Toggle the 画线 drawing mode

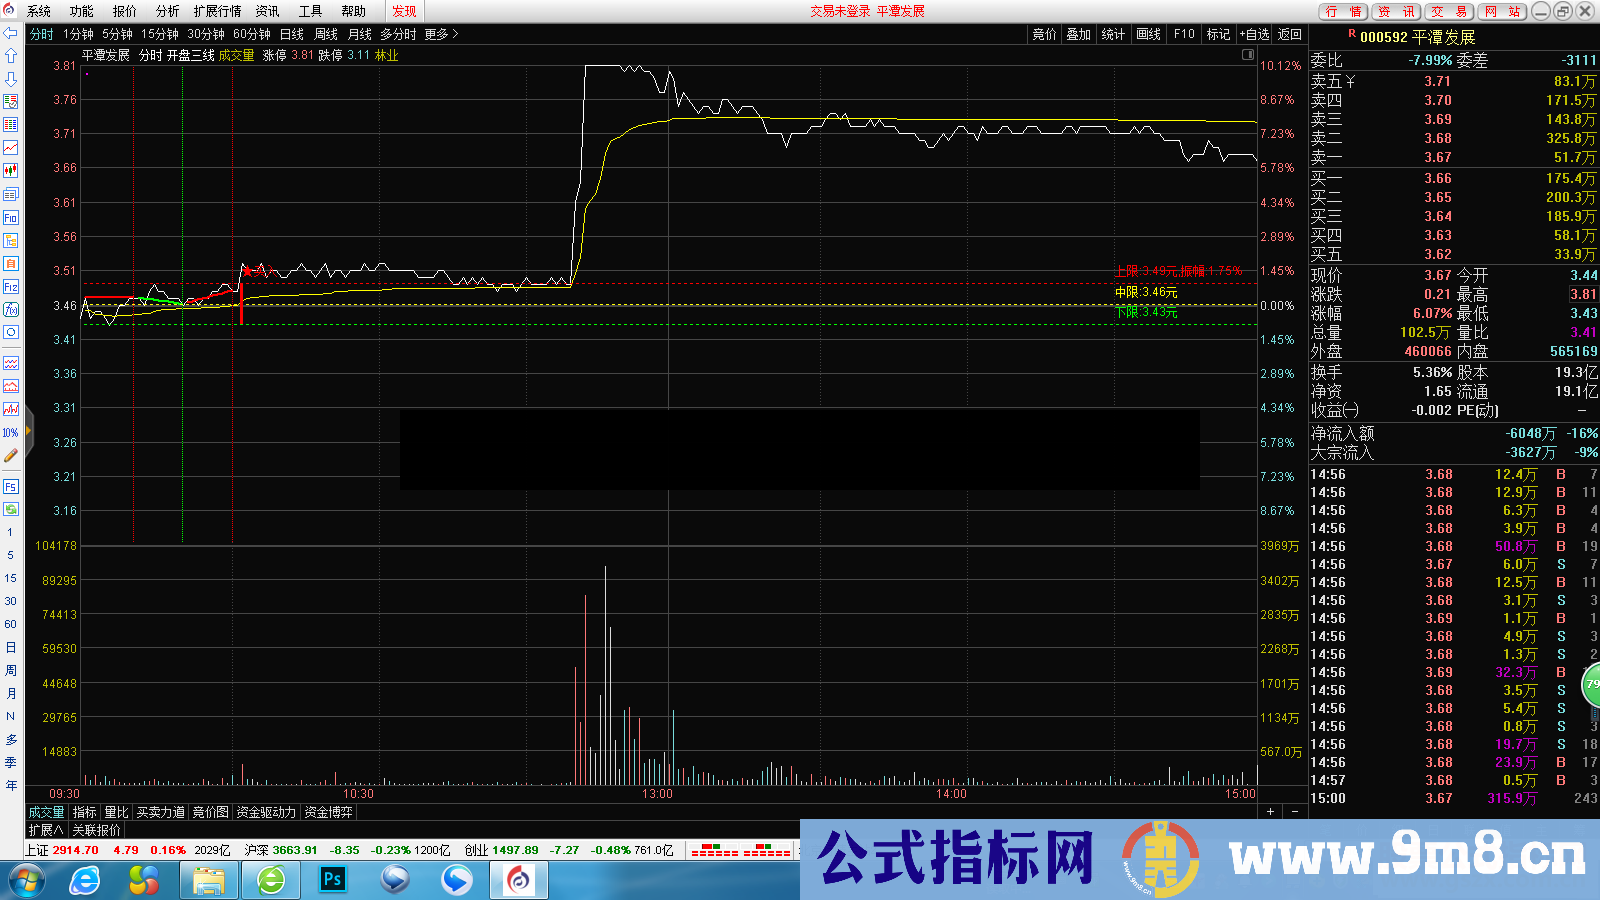pos(1147,33)
